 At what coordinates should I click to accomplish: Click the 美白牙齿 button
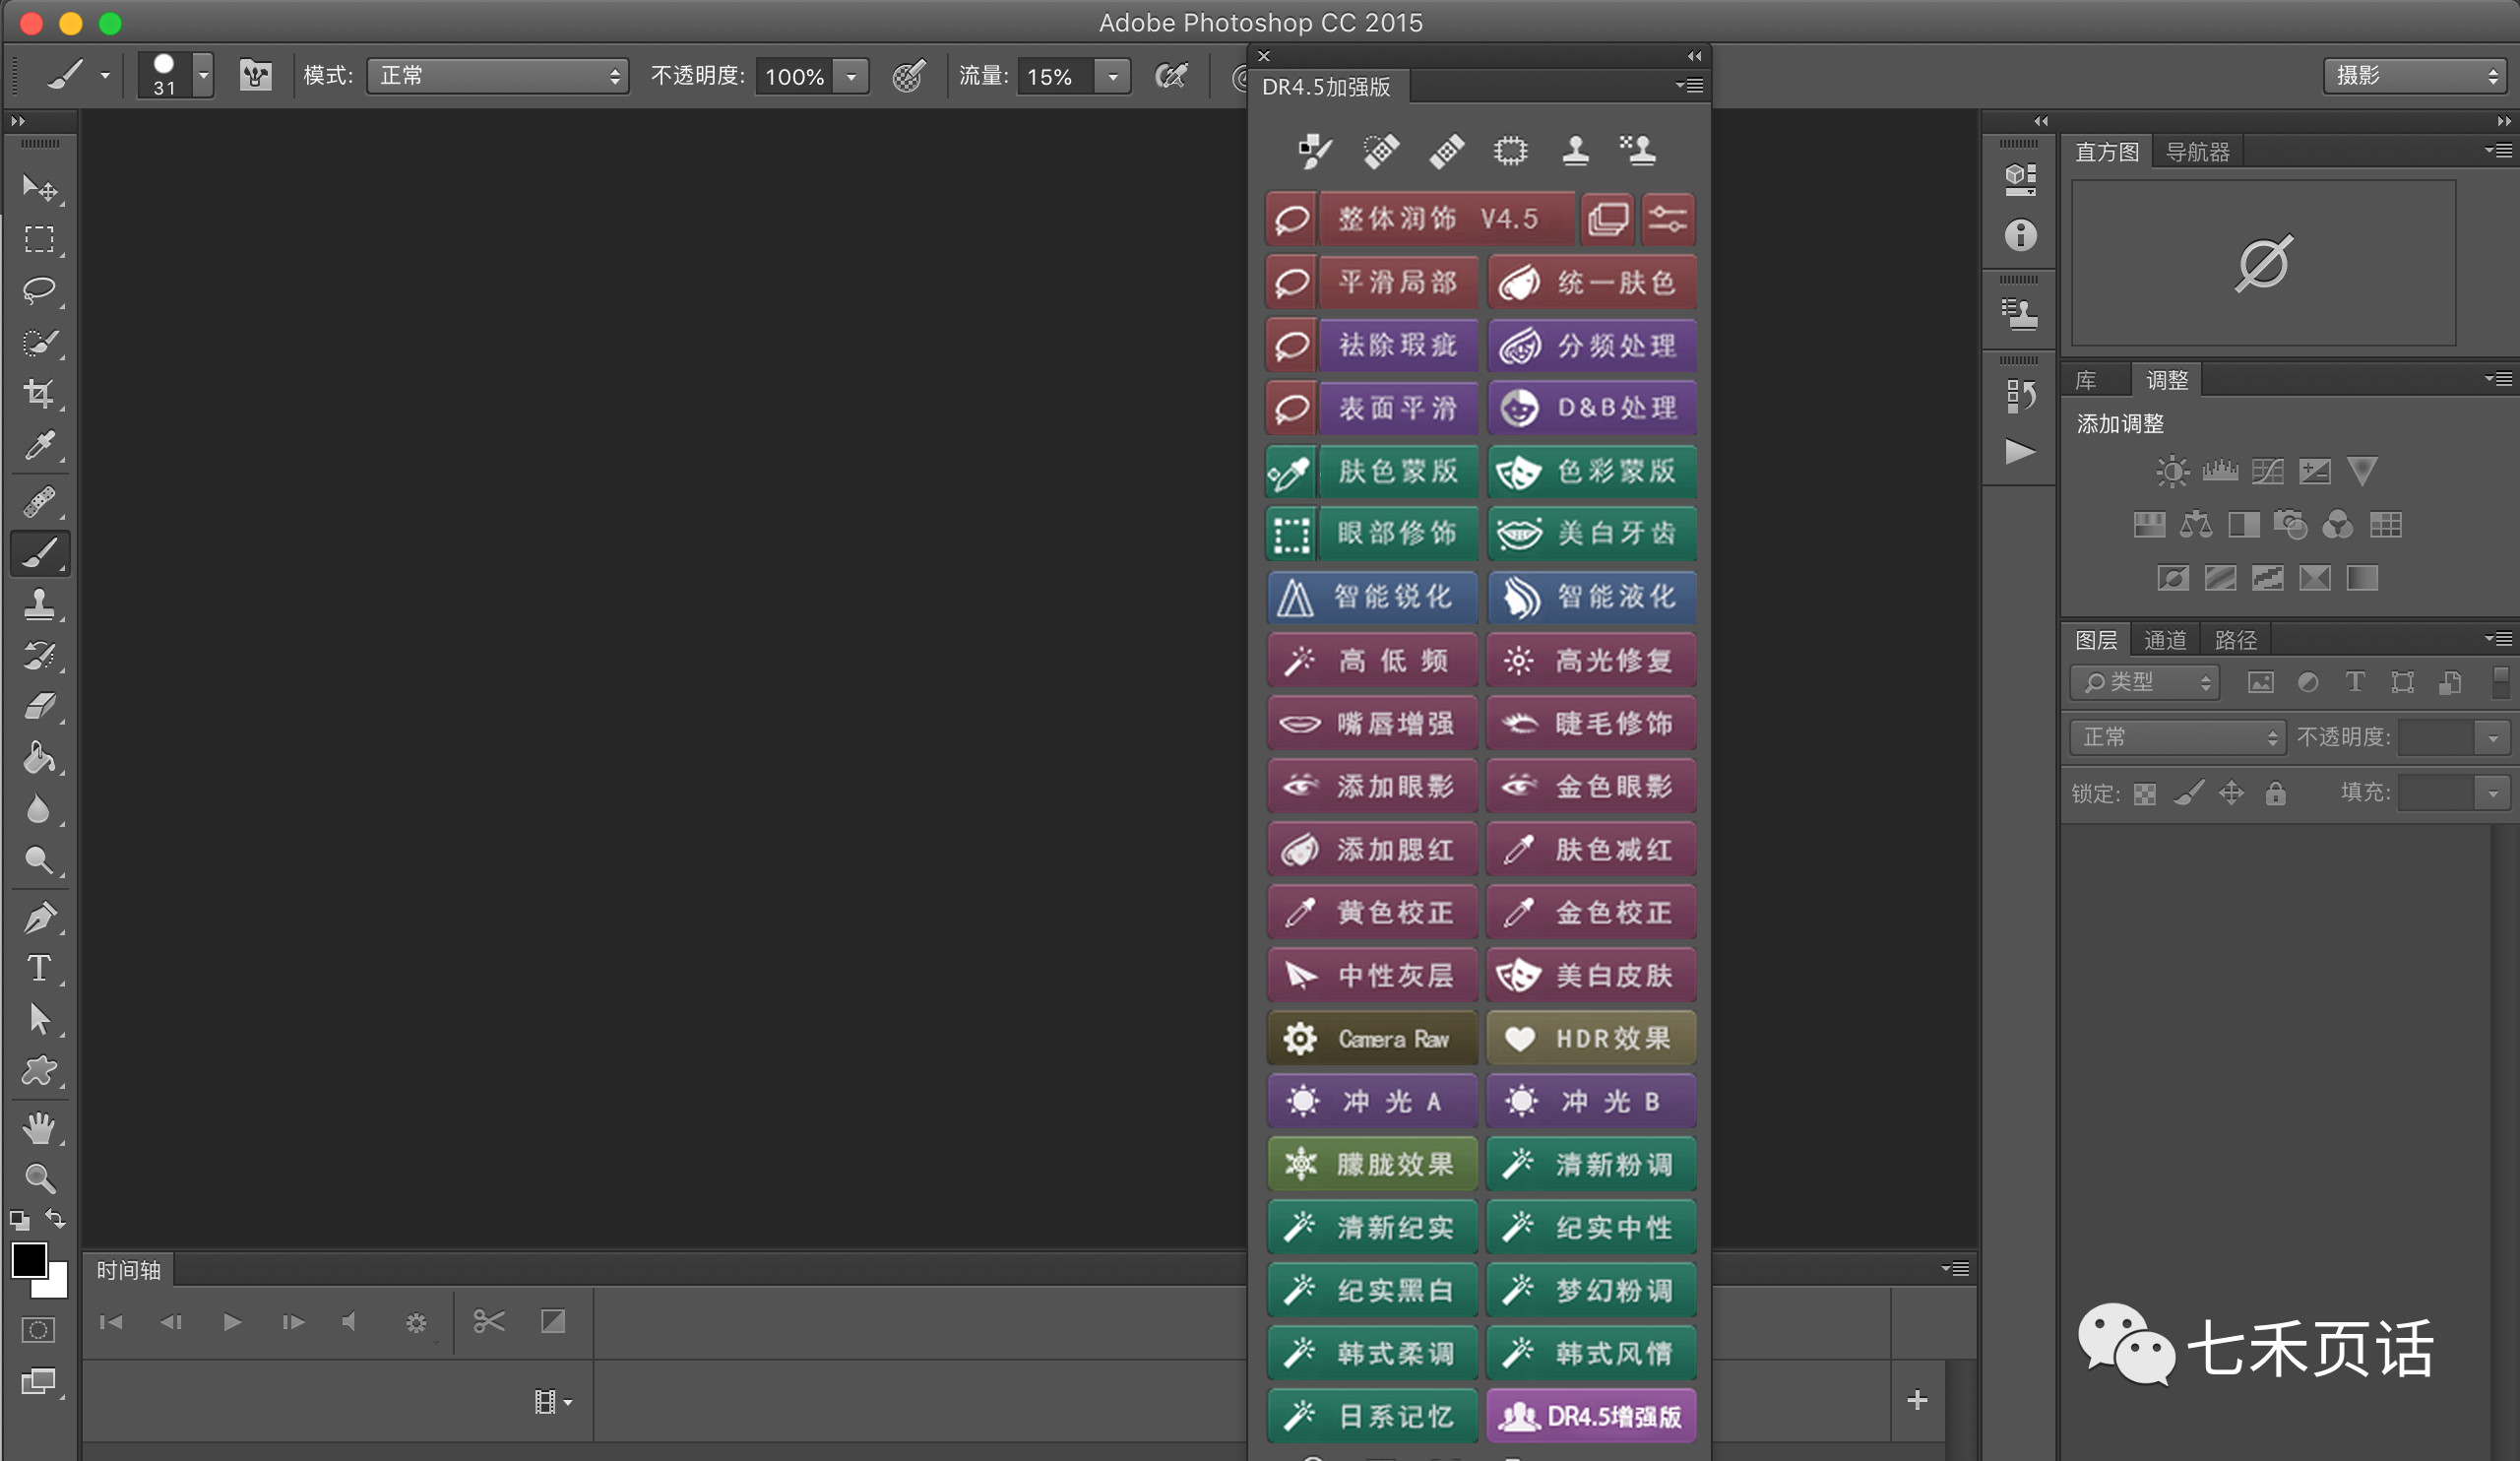point(1592,533)
